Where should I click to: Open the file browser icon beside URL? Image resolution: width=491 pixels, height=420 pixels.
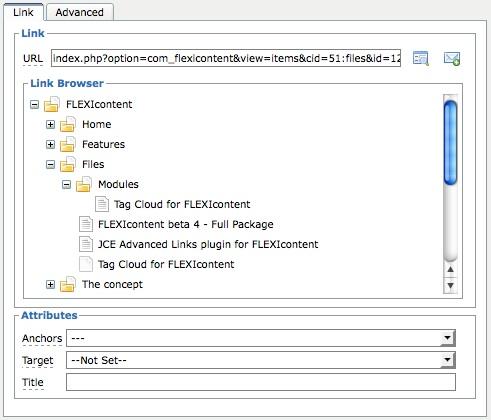(x=420, y=58)
